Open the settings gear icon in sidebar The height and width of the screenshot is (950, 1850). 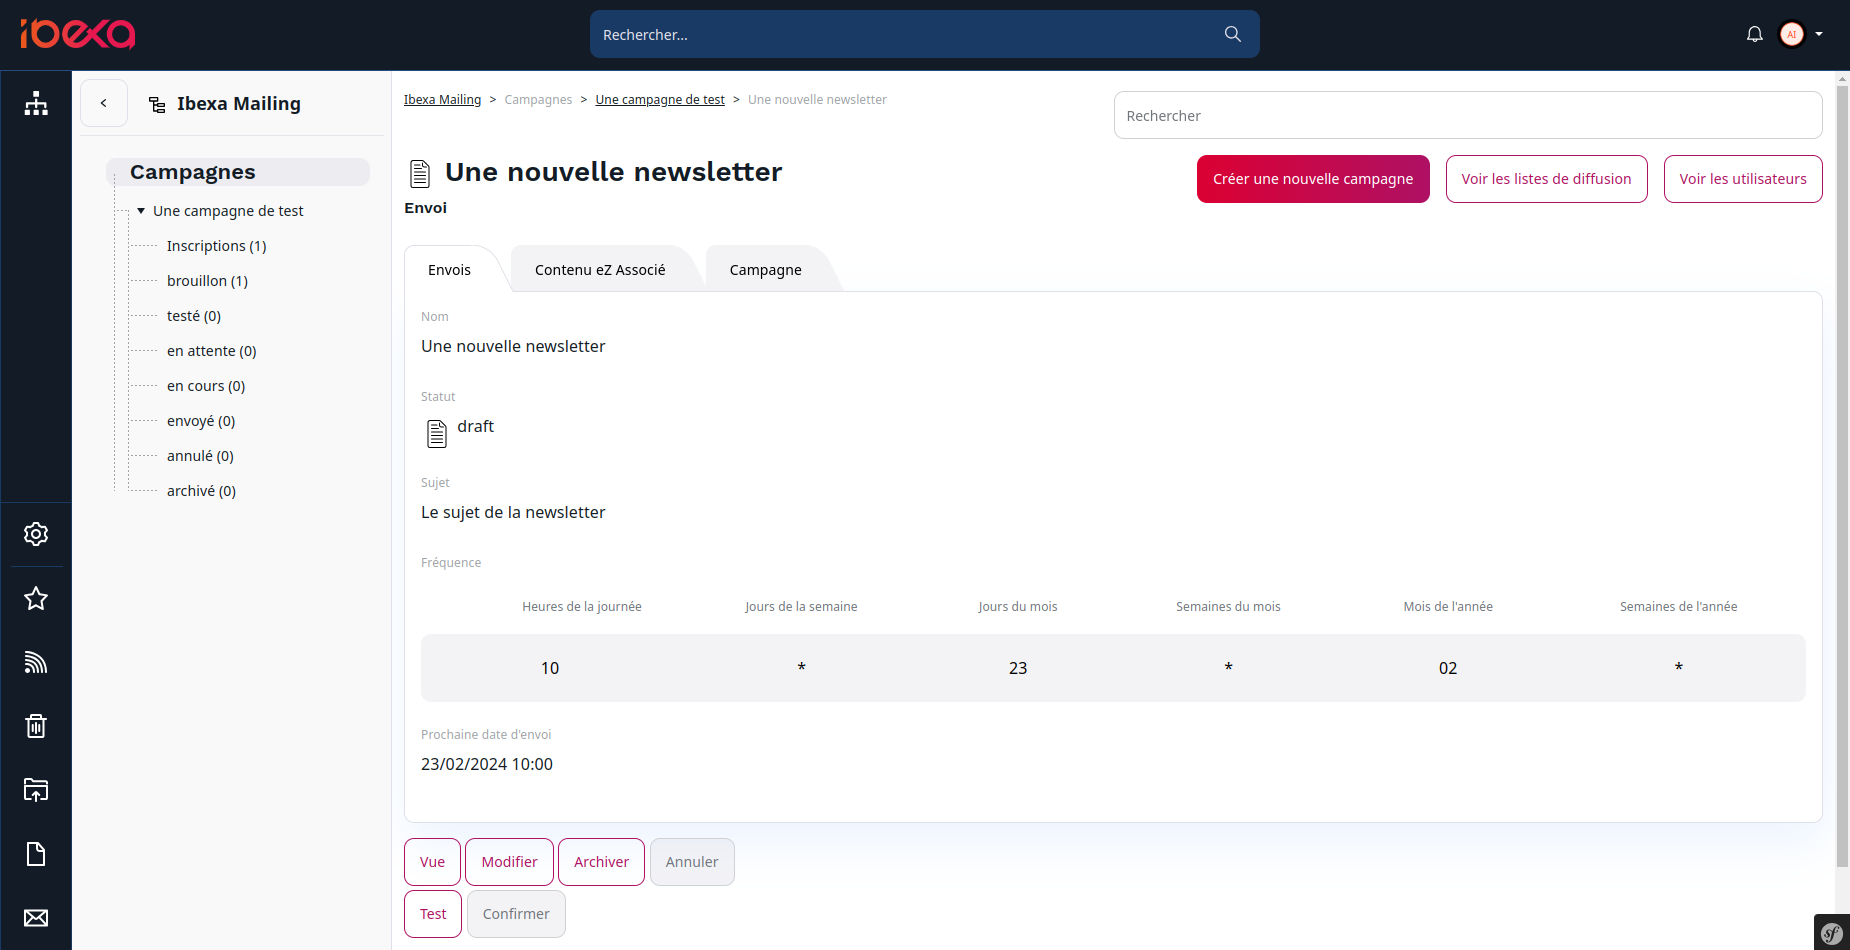(x=36, y=534)
